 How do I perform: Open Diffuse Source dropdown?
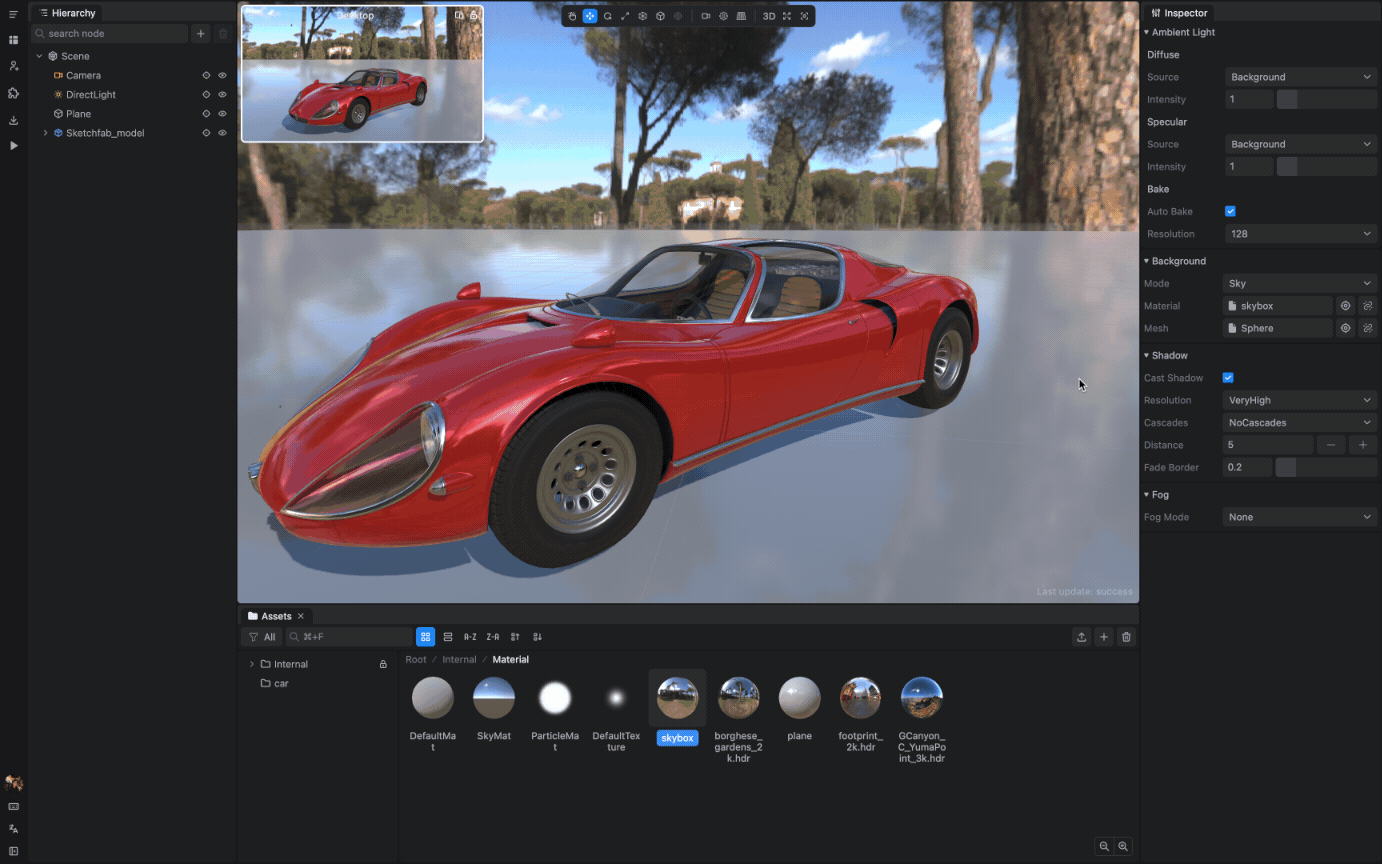point(1301,77)
